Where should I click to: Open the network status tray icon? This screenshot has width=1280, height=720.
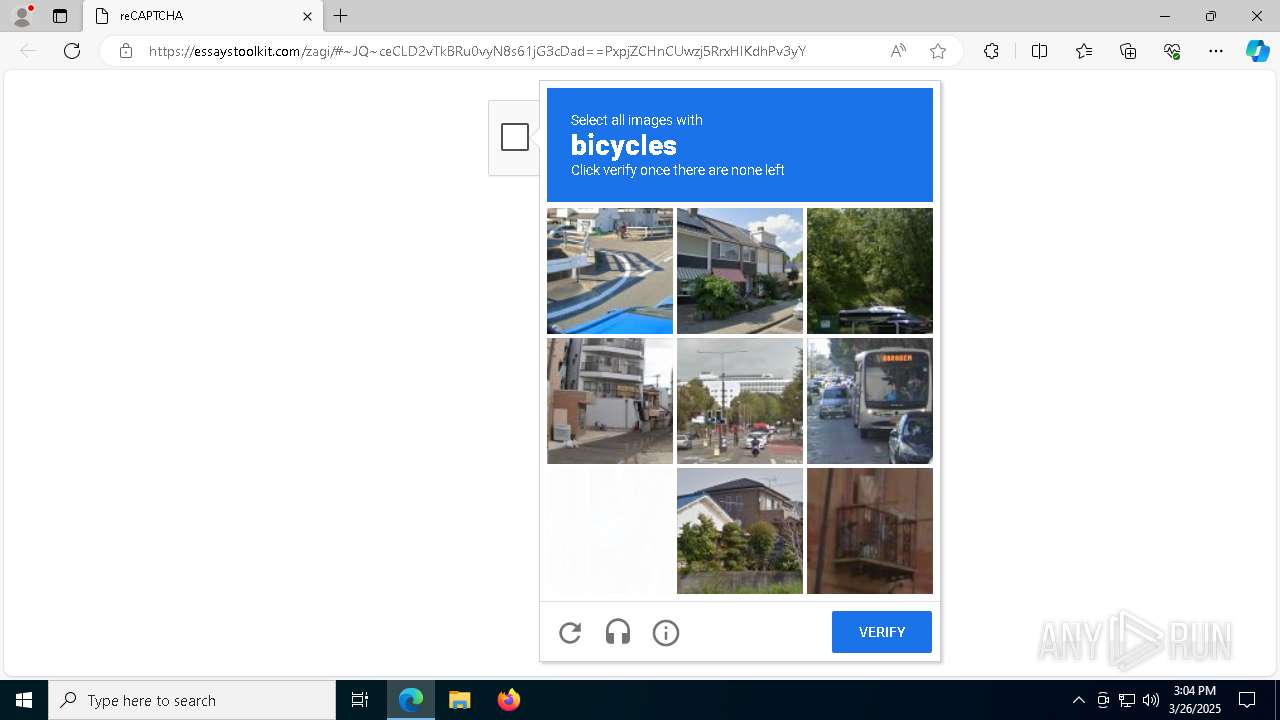click(x=1127, y=700)
